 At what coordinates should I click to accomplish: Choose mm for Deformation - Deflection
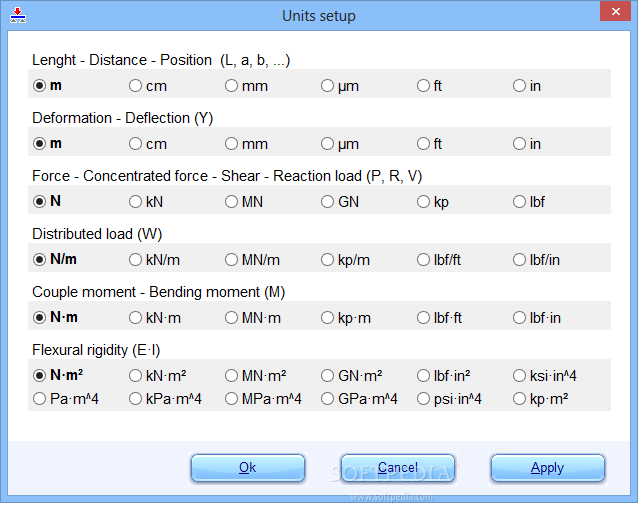click(x=247, y=144)
